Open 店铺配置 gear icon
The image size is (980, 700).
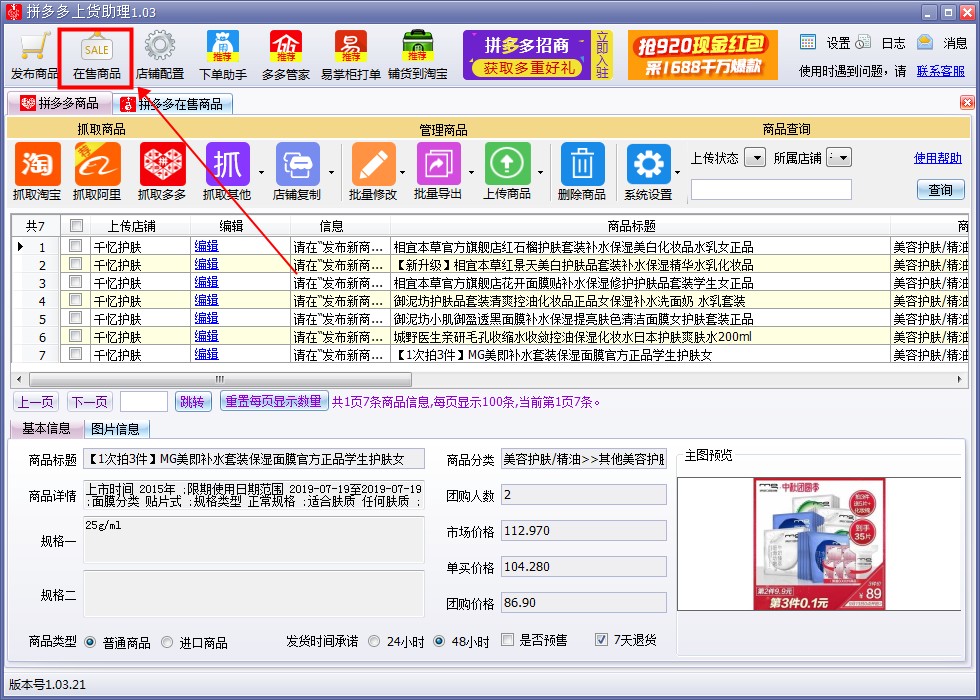[160, 56]
